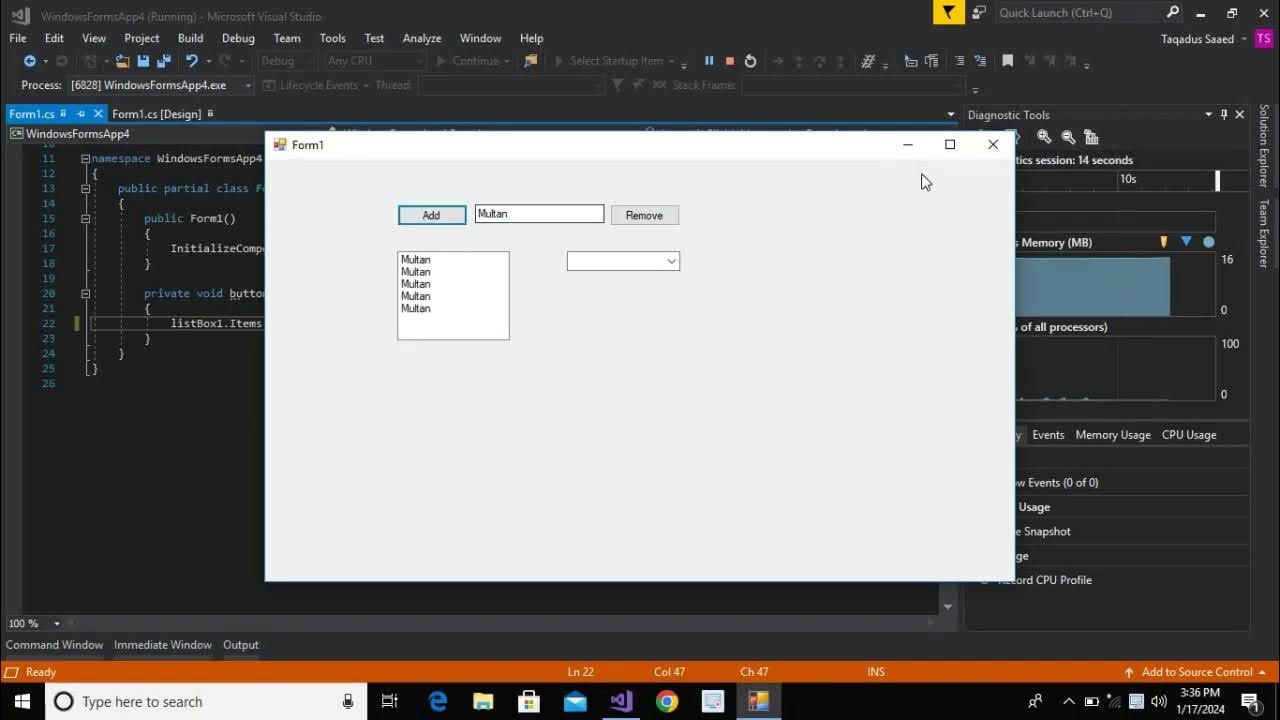Open the Diagnostic Tools window options dropdown
The image size is (1280, 720).
[1208, 115]
